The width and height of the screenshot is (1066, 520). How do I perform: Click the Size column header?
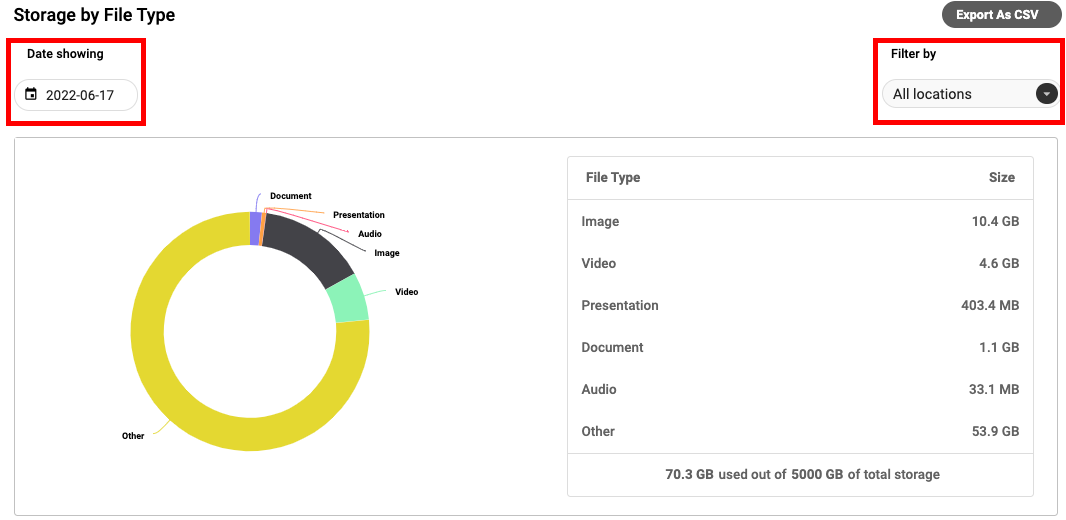1001,177
